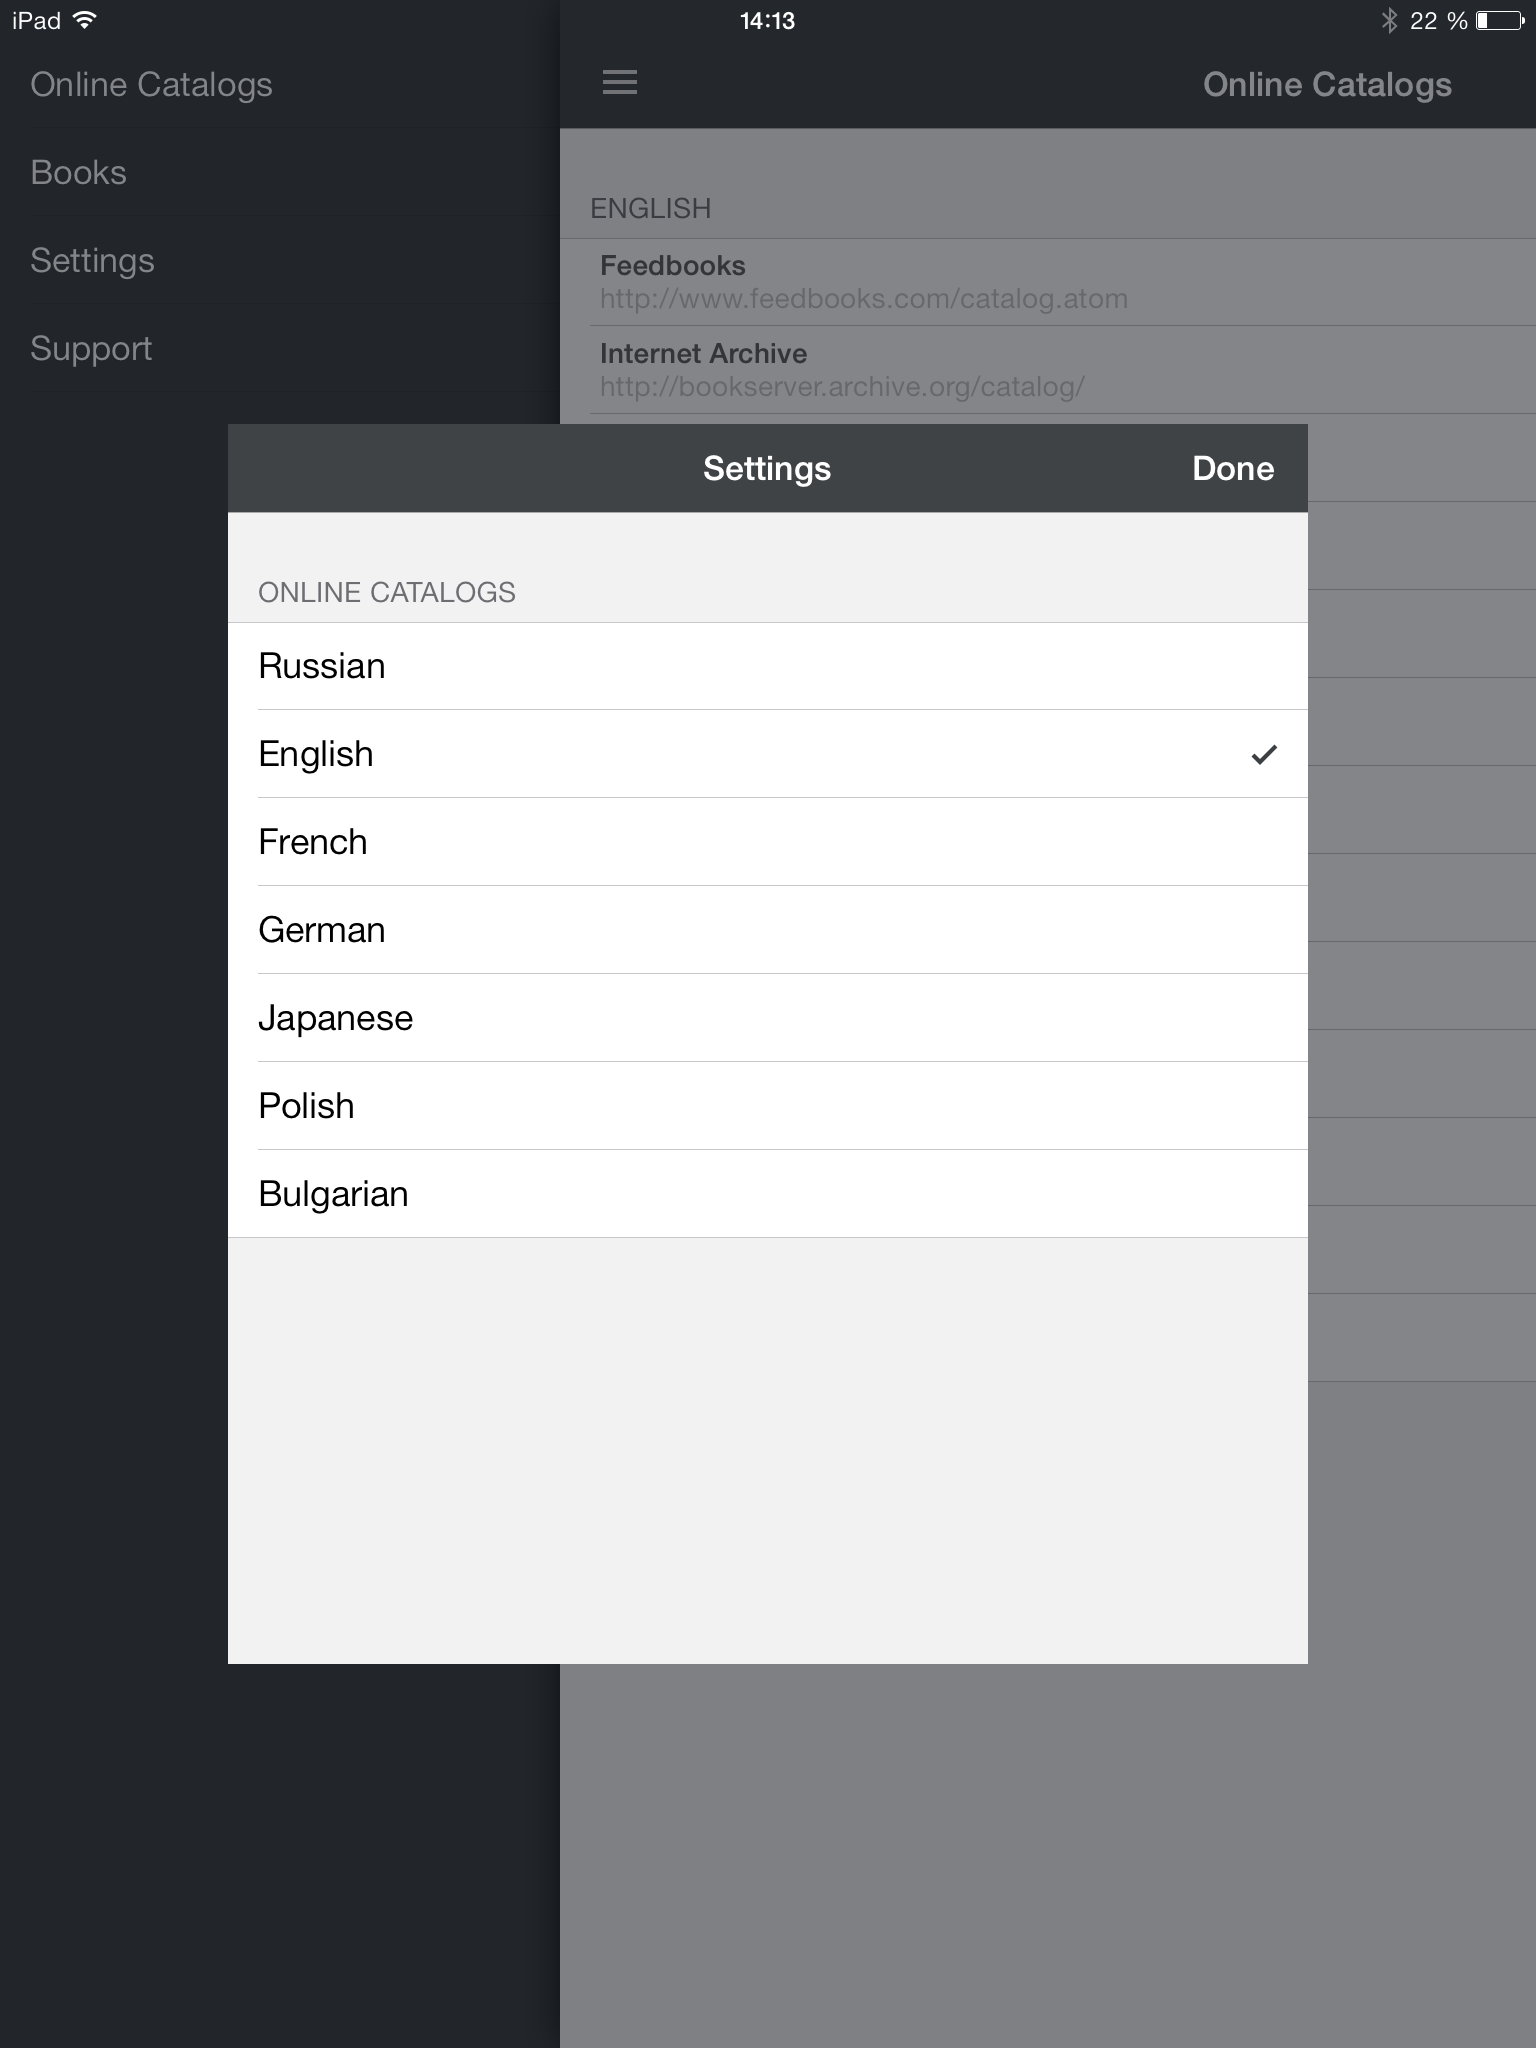Click the checkmark next to English
Screen dimensions: 1536x2048
[1264, 755]
